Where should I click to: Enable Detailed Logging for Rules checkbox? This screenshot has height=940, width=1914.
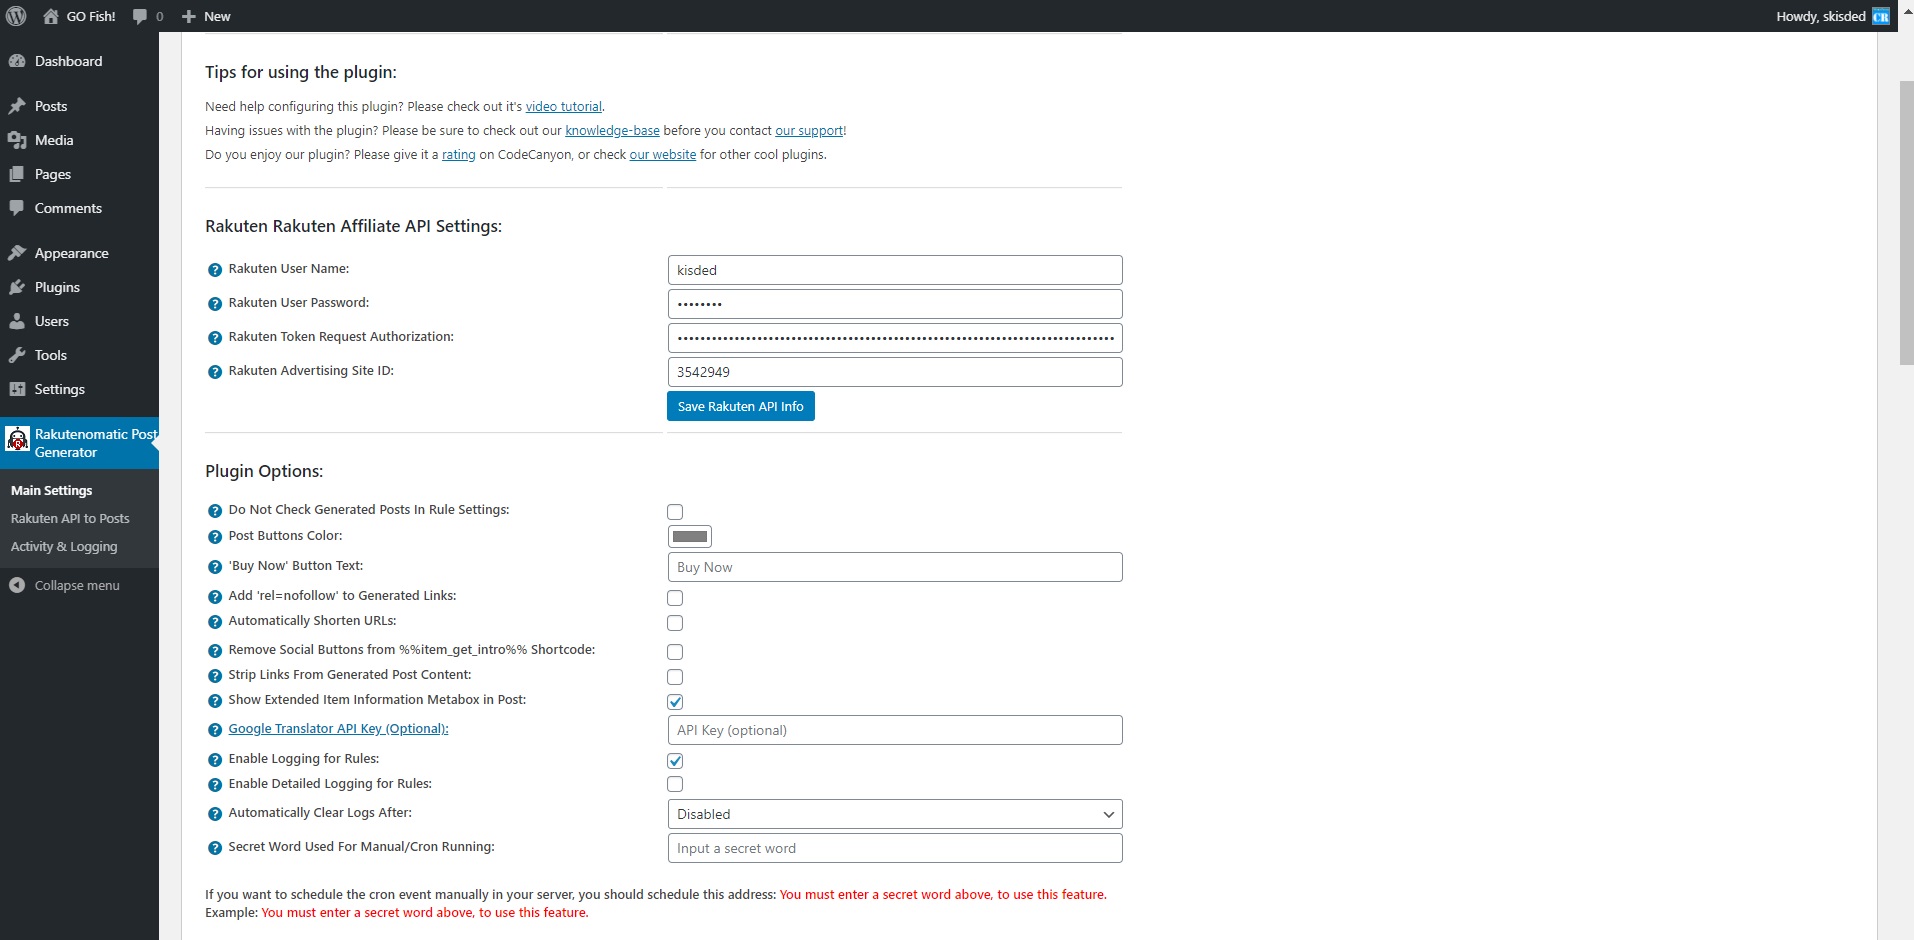point(675,784)
